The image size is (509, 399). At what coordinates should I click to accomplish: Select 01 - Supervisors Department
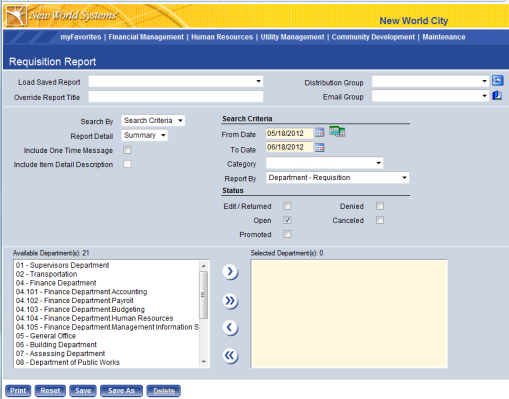[x=62, y=265]
